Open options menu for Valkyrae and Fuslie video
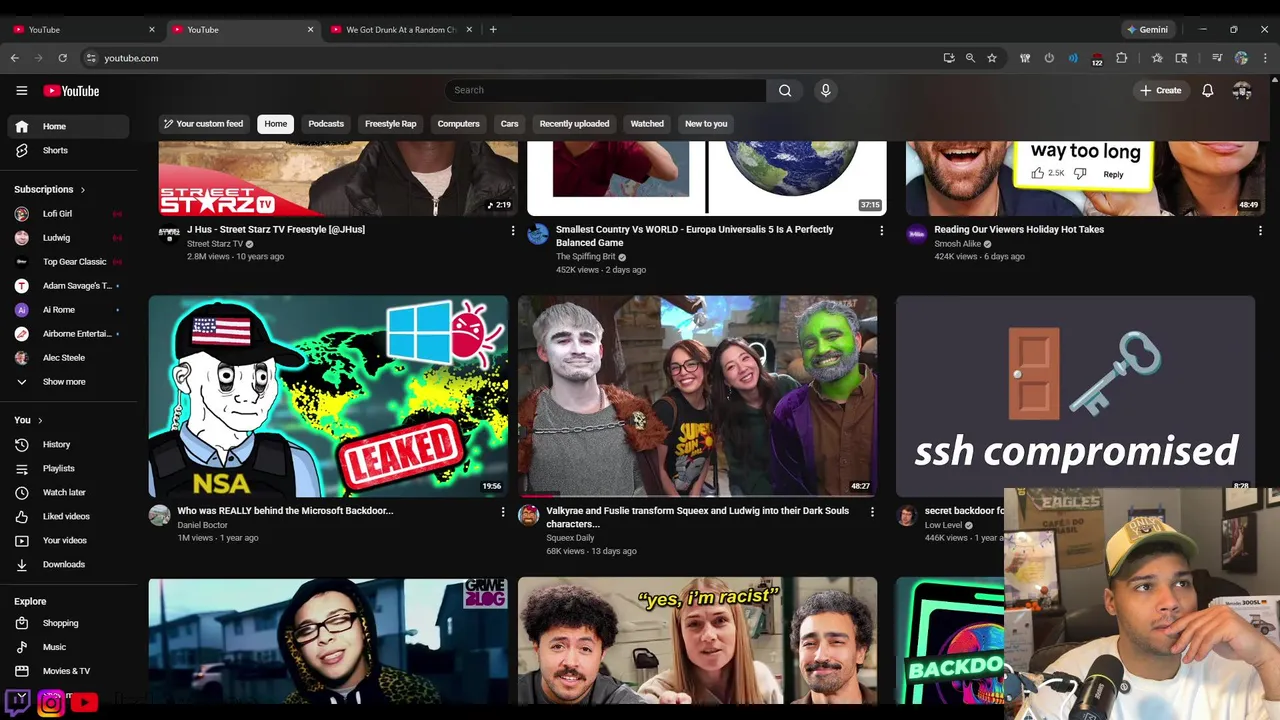Viewport: 1280px width, 720px height. [872, 511]
